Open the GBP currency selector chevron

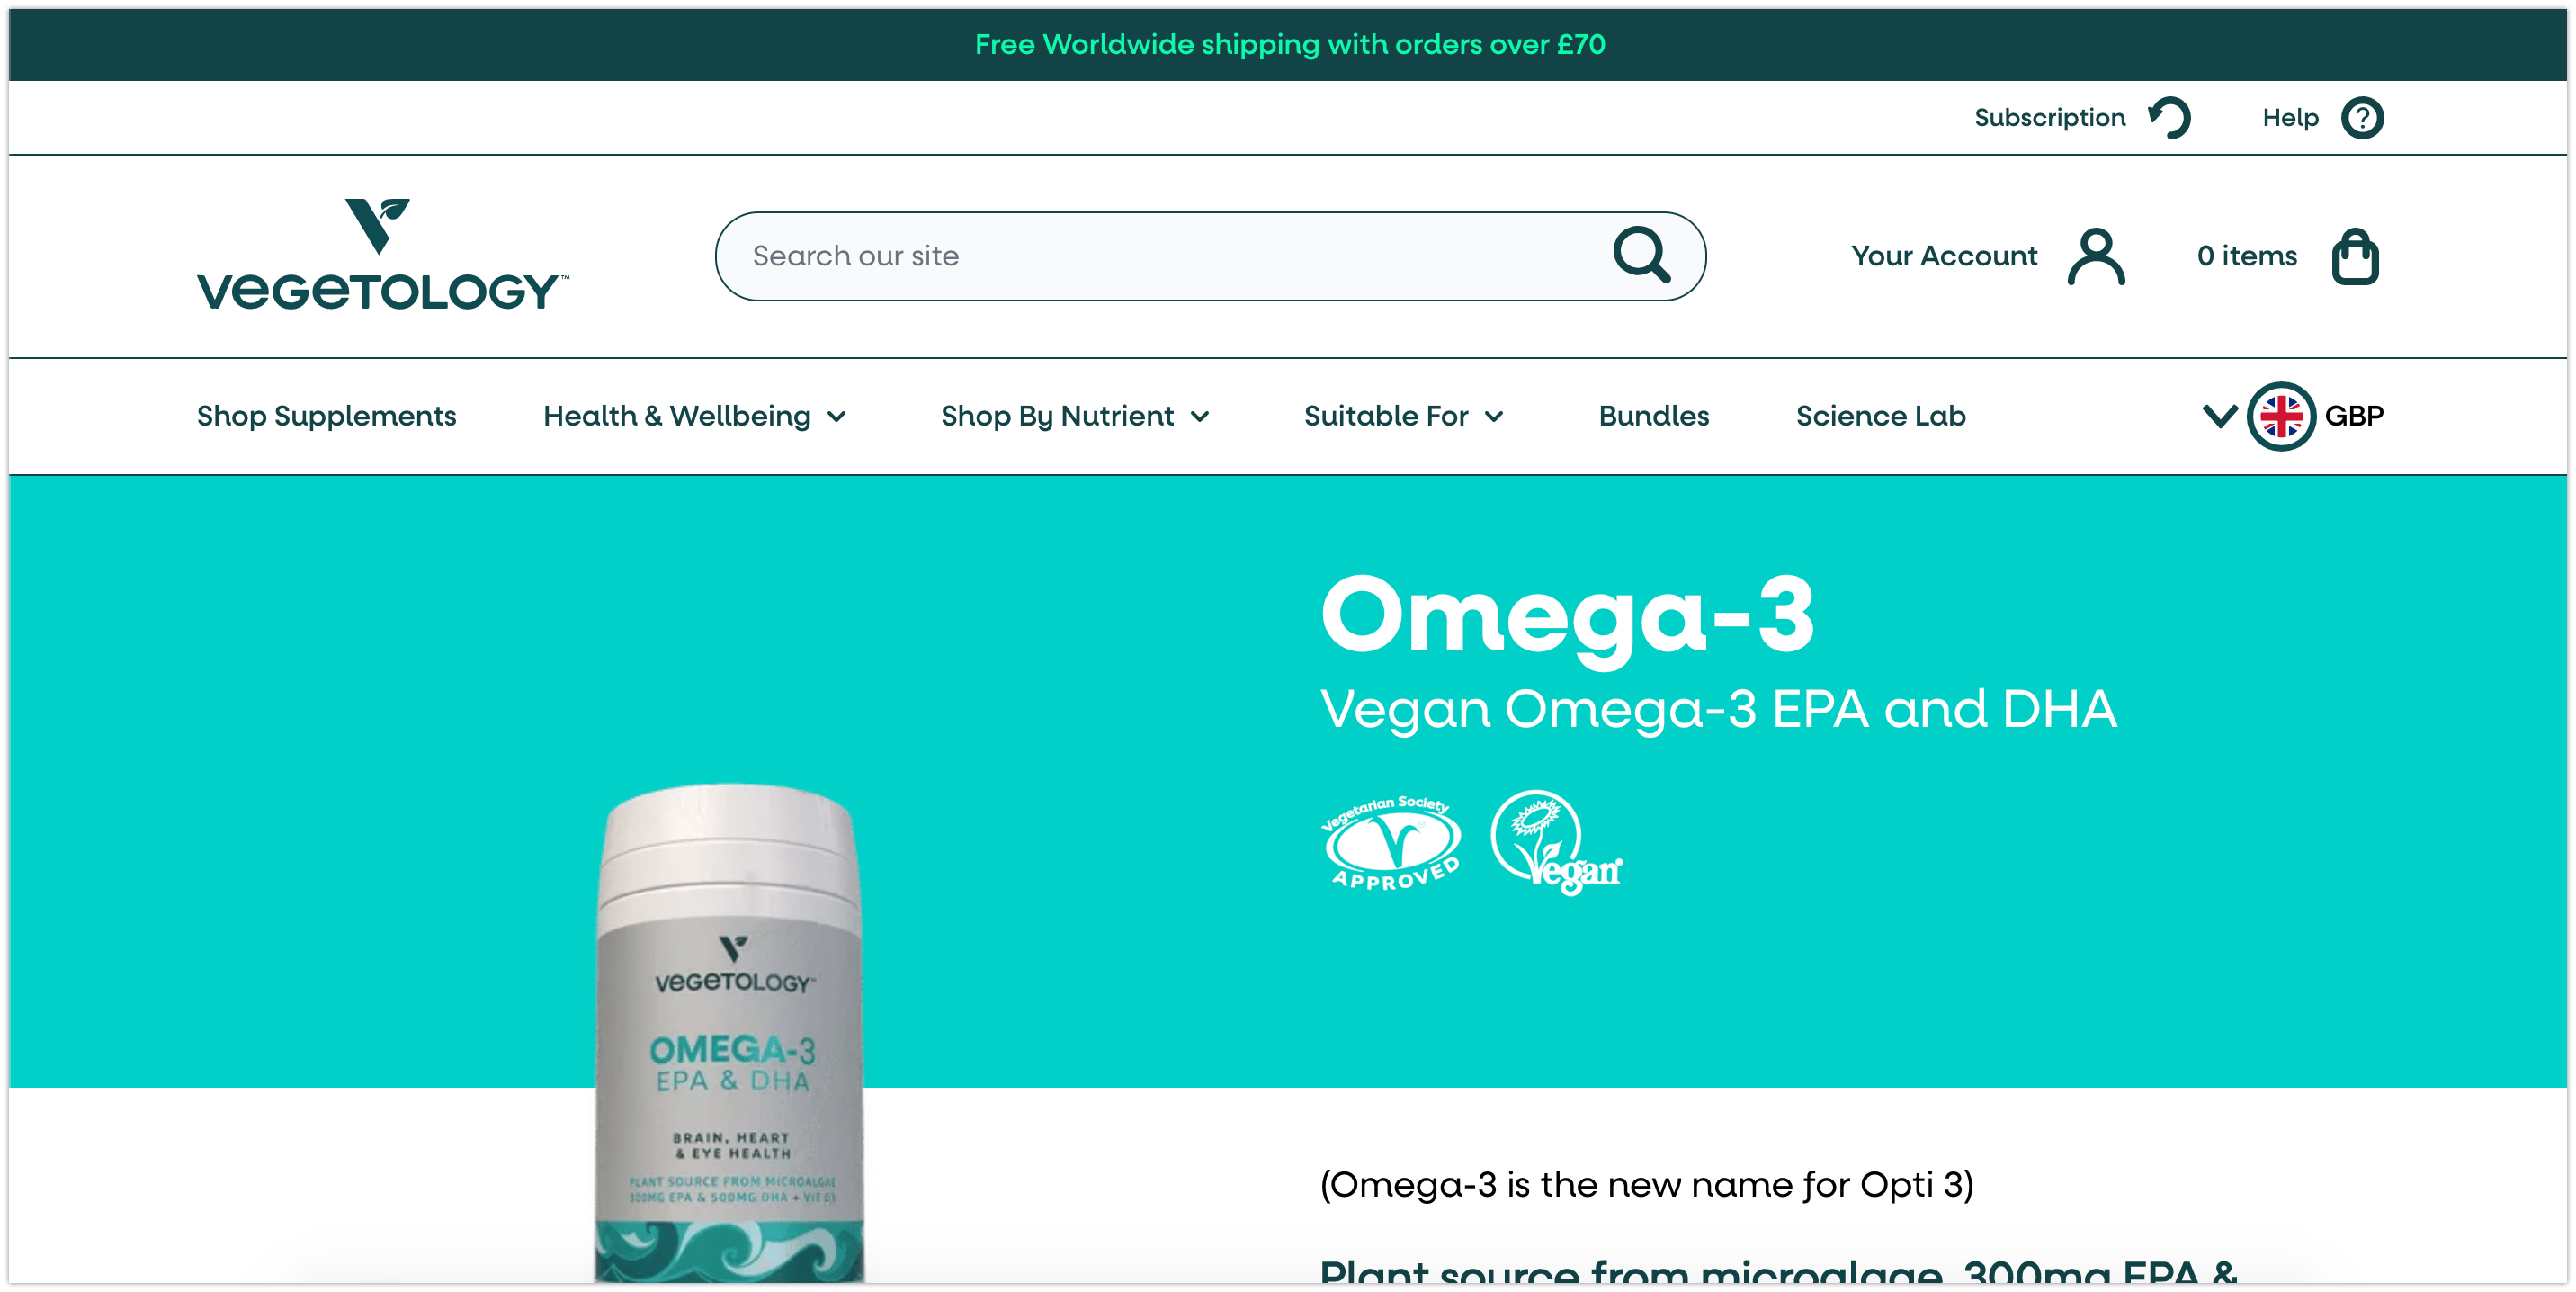point(2219,416)
